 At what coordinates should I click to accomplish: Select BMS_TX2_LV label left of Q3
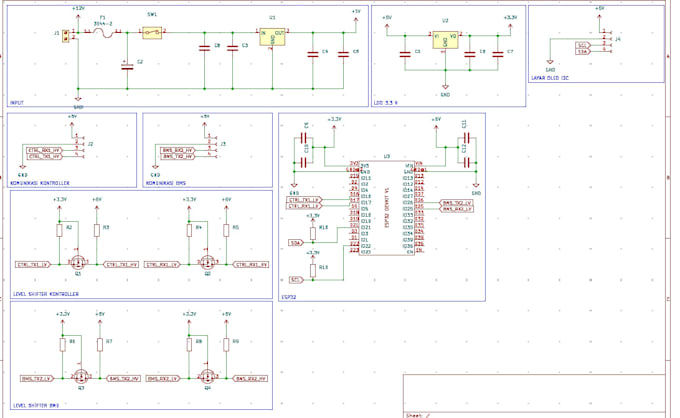point(38,379)
